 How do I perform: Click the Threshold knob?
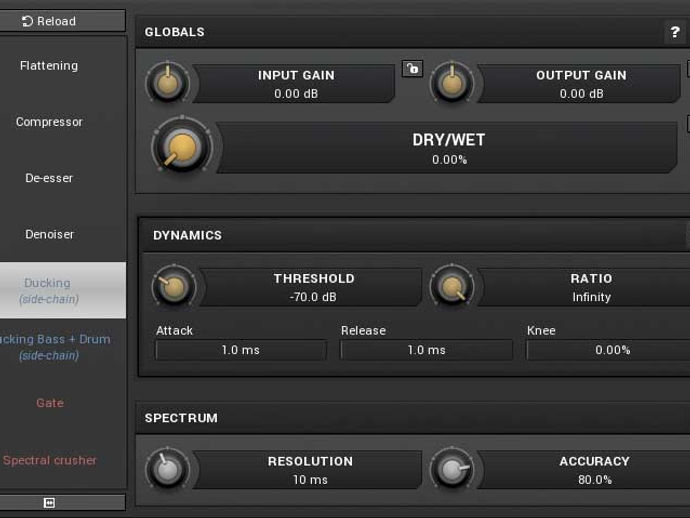point(174,287)
